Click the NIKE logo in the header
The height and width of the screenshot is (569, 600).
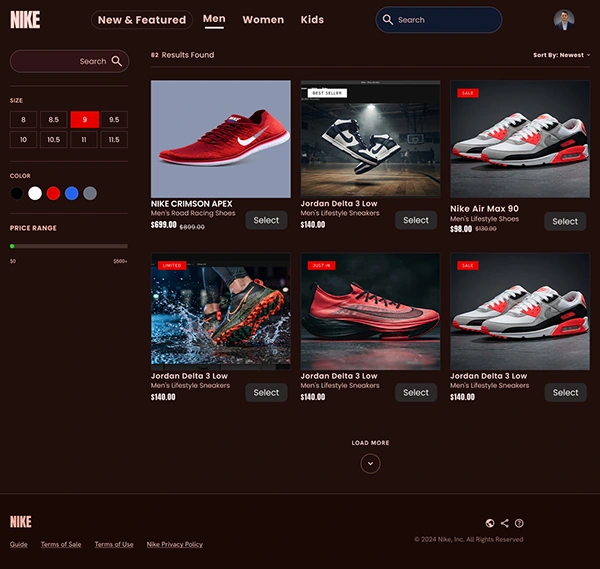point(25,20)
